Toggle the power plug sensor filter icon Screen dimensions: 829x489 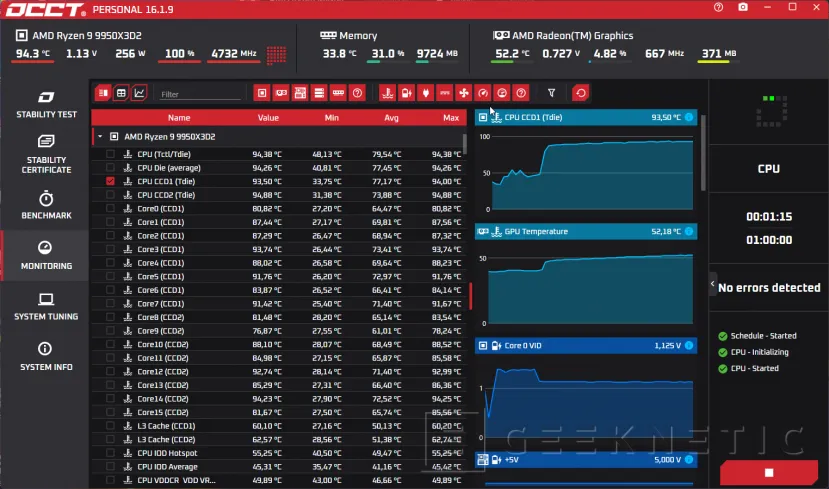pyautogui.click(x=426, y=93)
